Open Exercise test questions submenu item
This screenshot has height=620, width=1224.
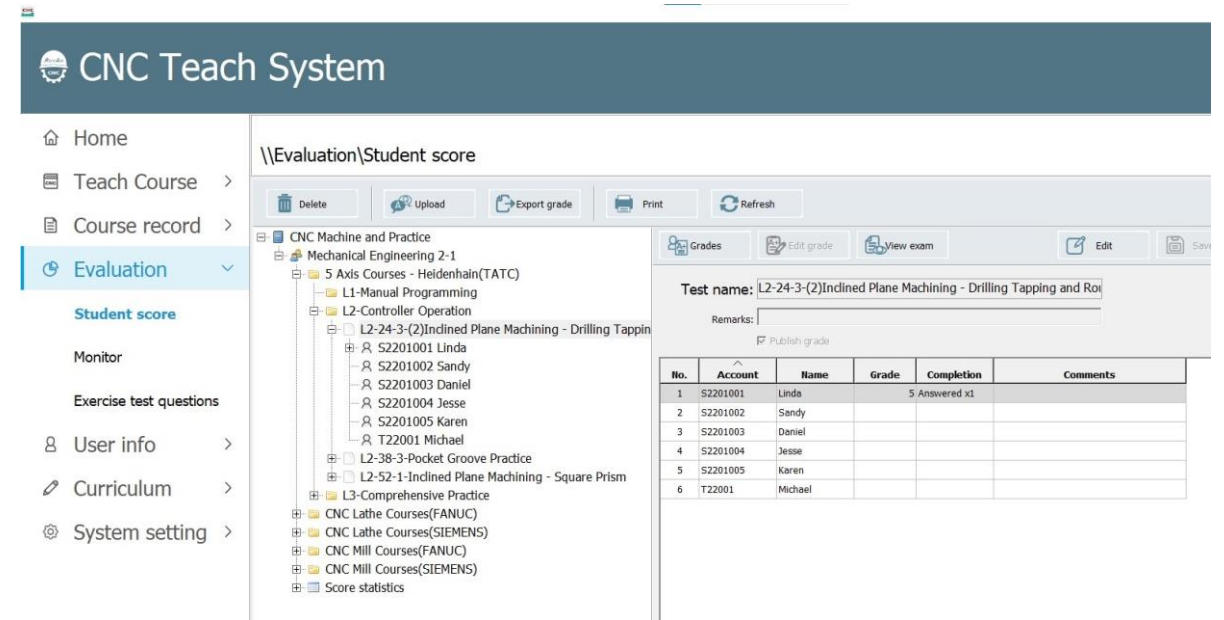pyautogui.click(x=147, y=401)
